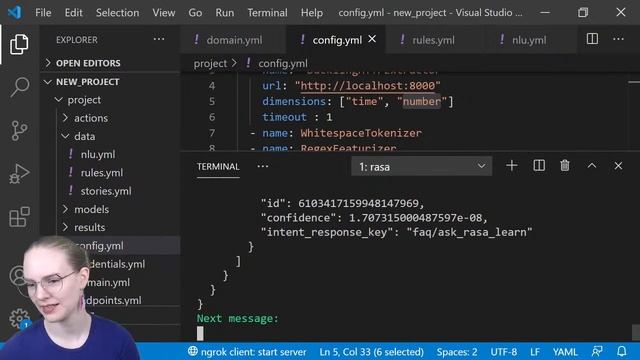Open the Help menu
This screenshot has height=360, width=640.
(312, 13)
